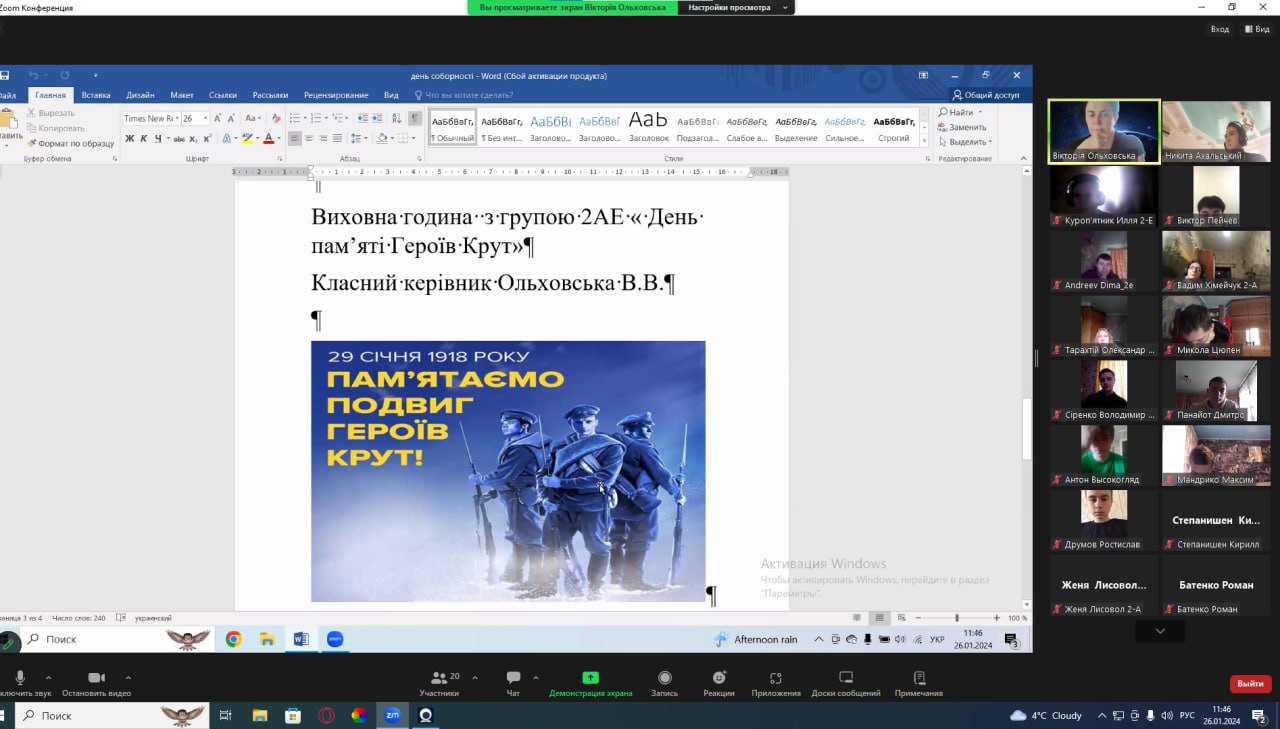Center the paragraph text
Screen dimensions: 1280x729
point(309,138)
